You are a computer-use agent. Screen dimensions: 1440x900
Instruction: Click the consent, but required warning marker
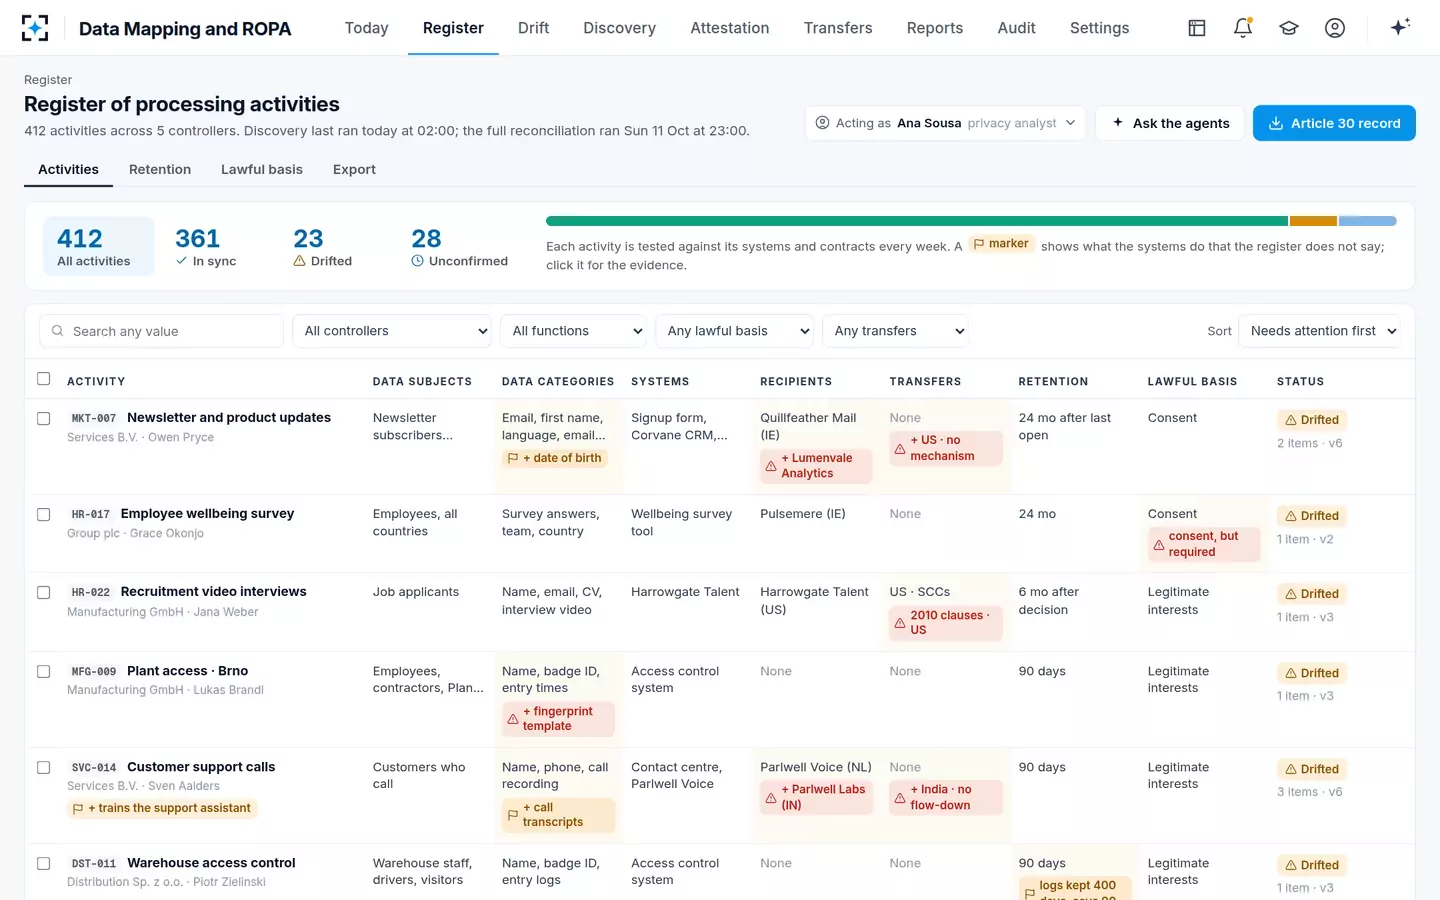point(1203,544)
